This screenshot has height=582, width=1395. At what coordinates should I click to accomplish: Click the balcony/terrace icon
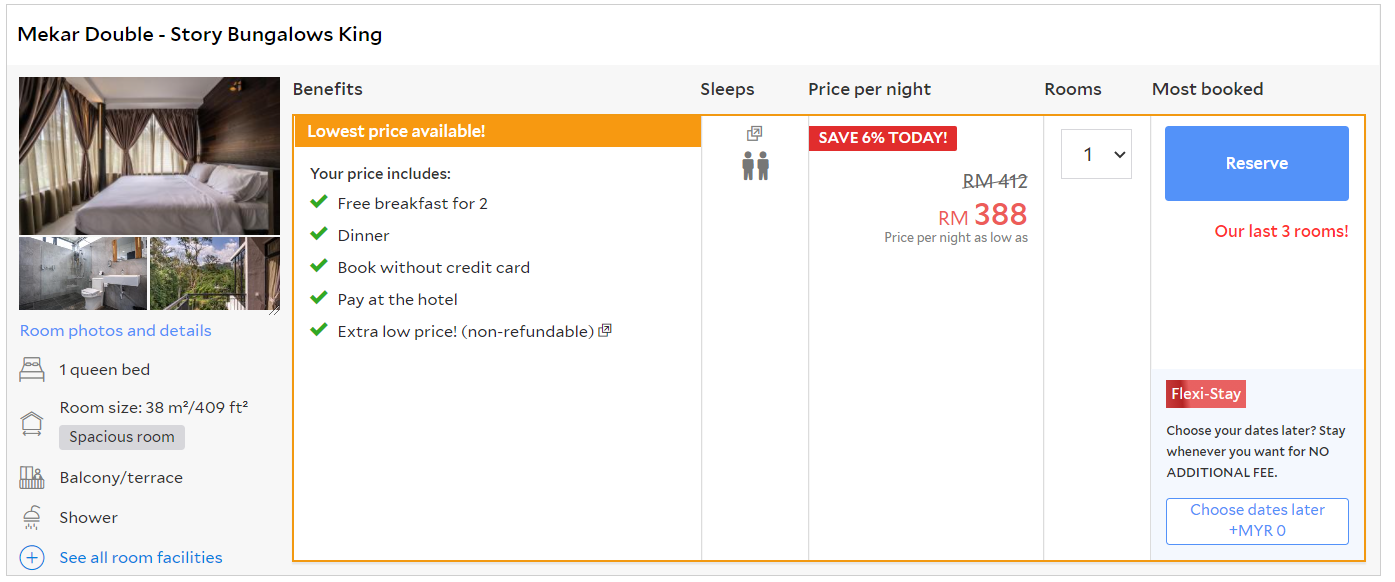point(32,478)
